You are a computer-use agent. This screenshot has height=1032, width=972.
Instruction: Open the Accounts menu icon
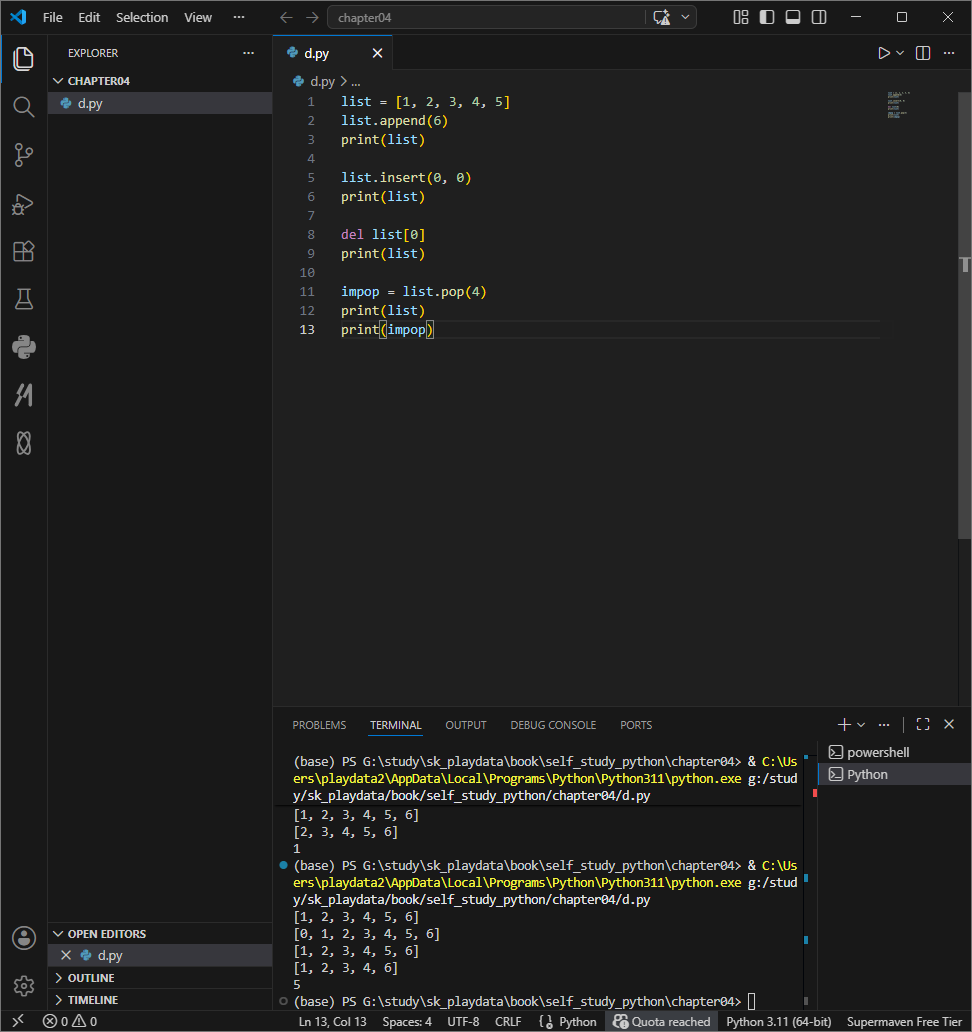coord(24,938)
